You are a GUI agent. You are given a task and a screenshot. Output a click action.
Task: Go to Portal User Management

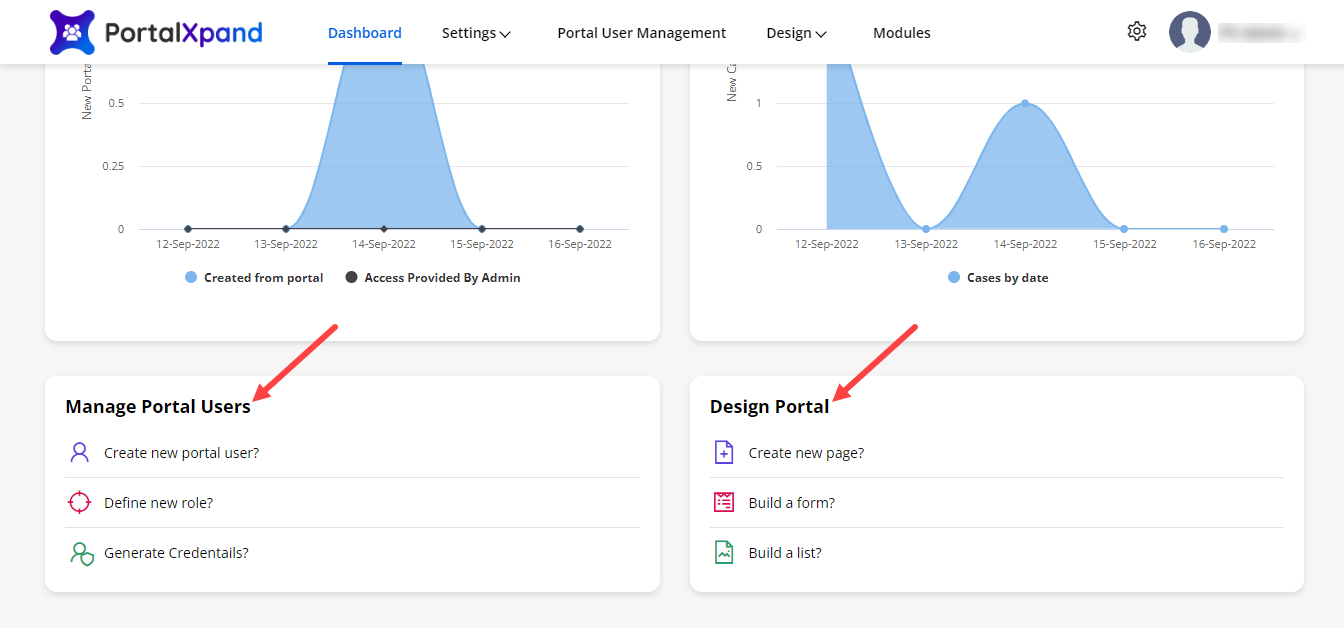pyautogui.click(x=641, y=33)
